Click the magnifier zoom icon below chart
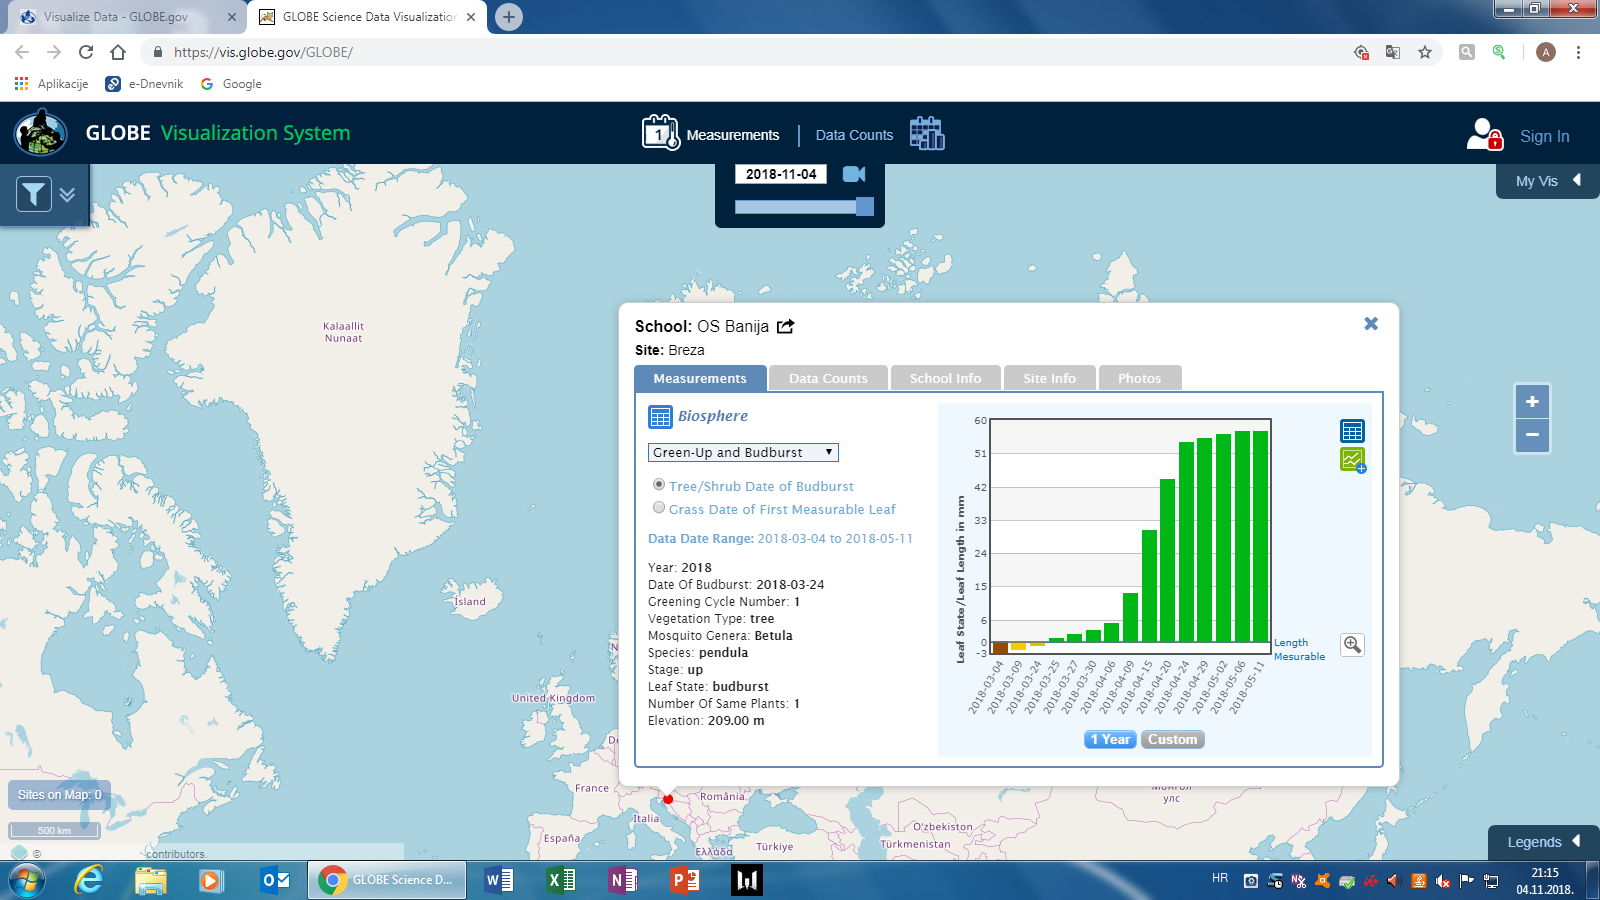The height and width of the screenshot is (900, 1600). tap(1352, 645)
